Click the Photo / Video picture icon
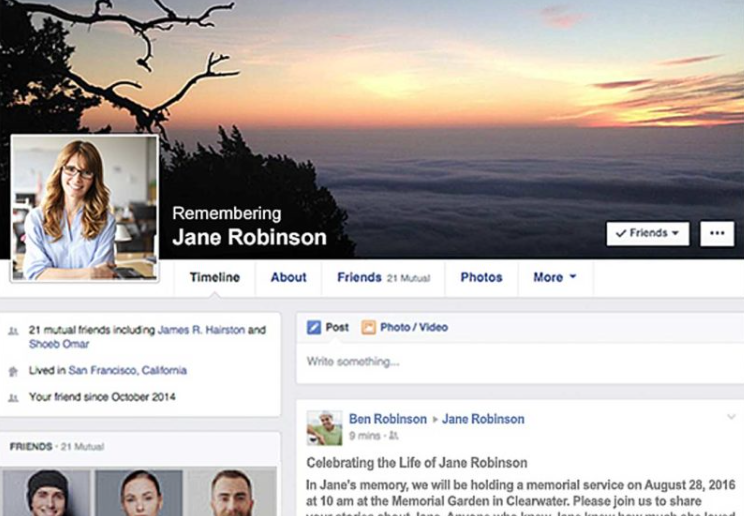744x516 pixels. [368, 327]
